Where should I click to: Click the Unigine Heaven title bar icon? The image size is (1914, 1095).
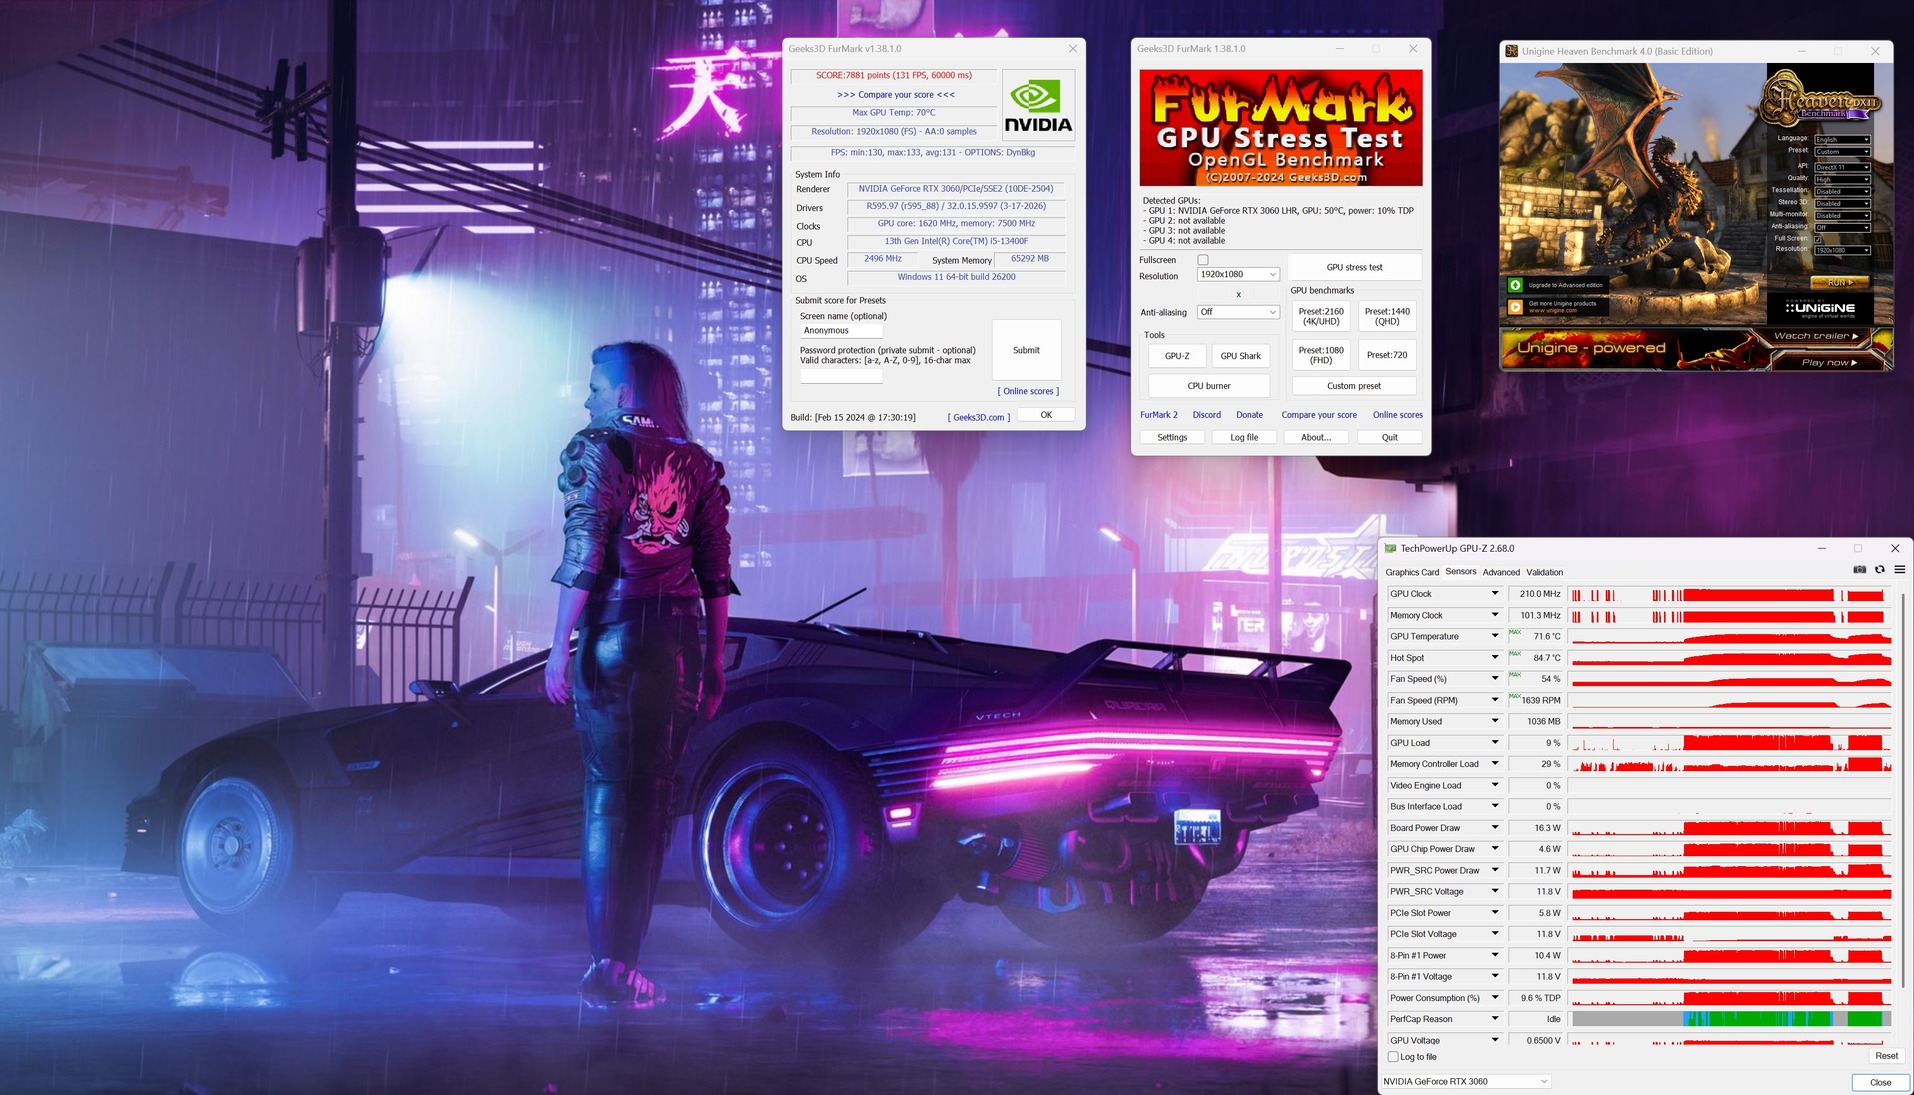[x=1512, y=51]
